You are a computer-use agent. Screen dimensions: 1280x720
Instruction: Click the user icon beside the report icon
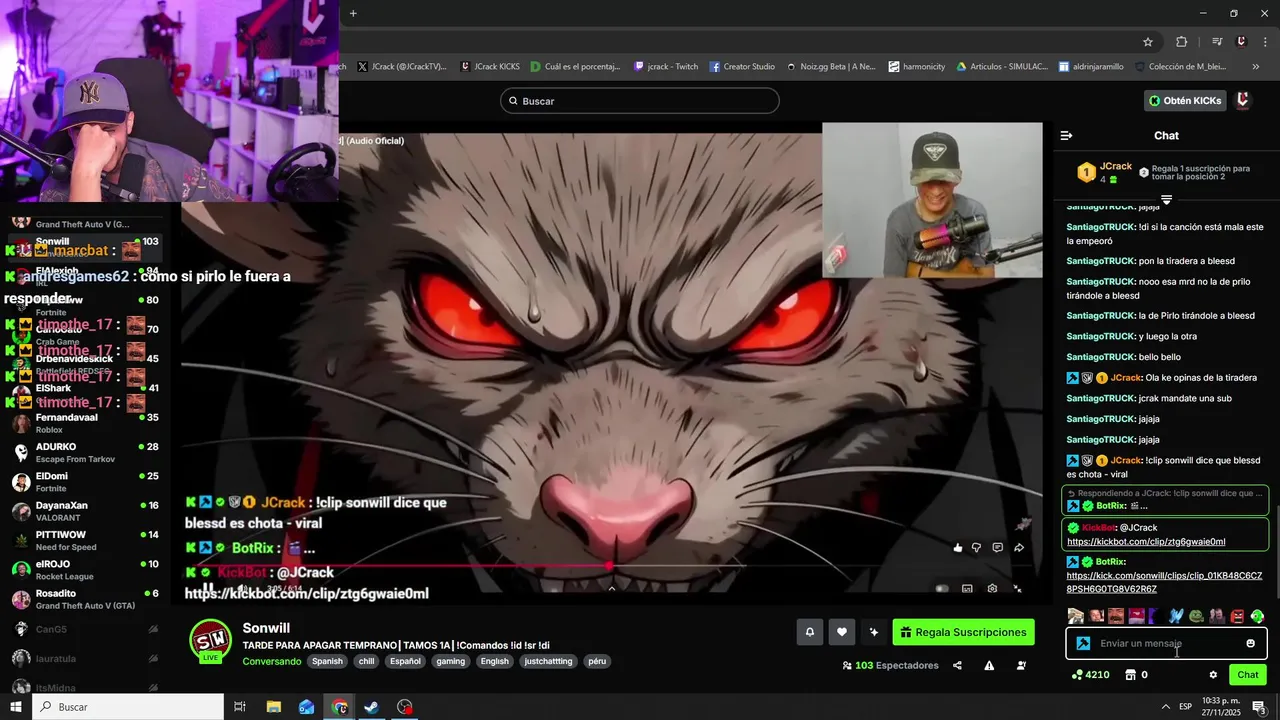(x=1021, y=666)
